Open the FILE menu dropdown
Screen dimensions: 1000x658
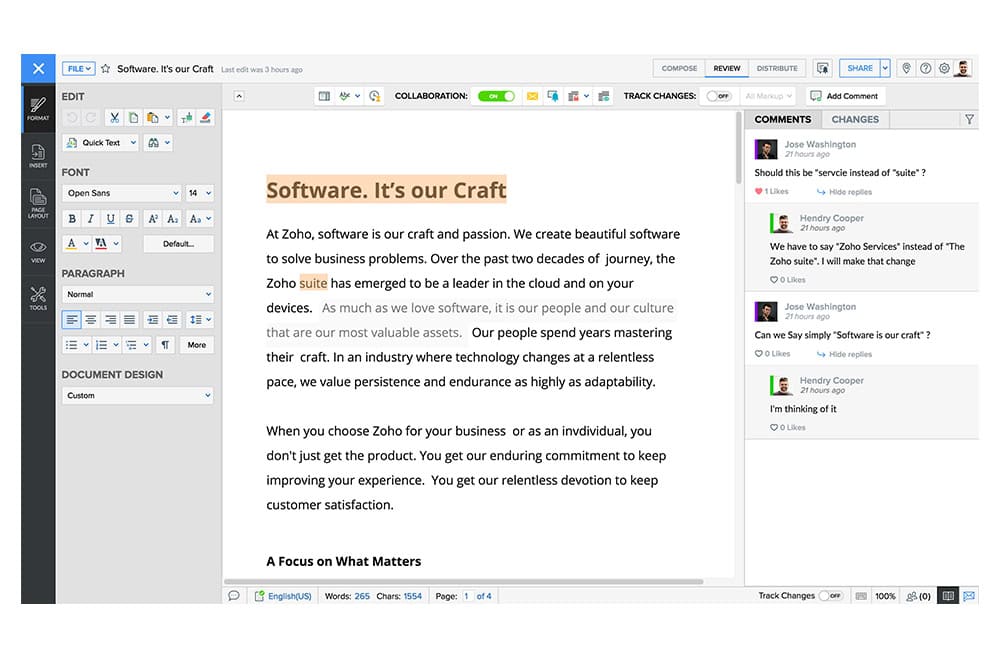pyautogui.click(x=78, y=69)
